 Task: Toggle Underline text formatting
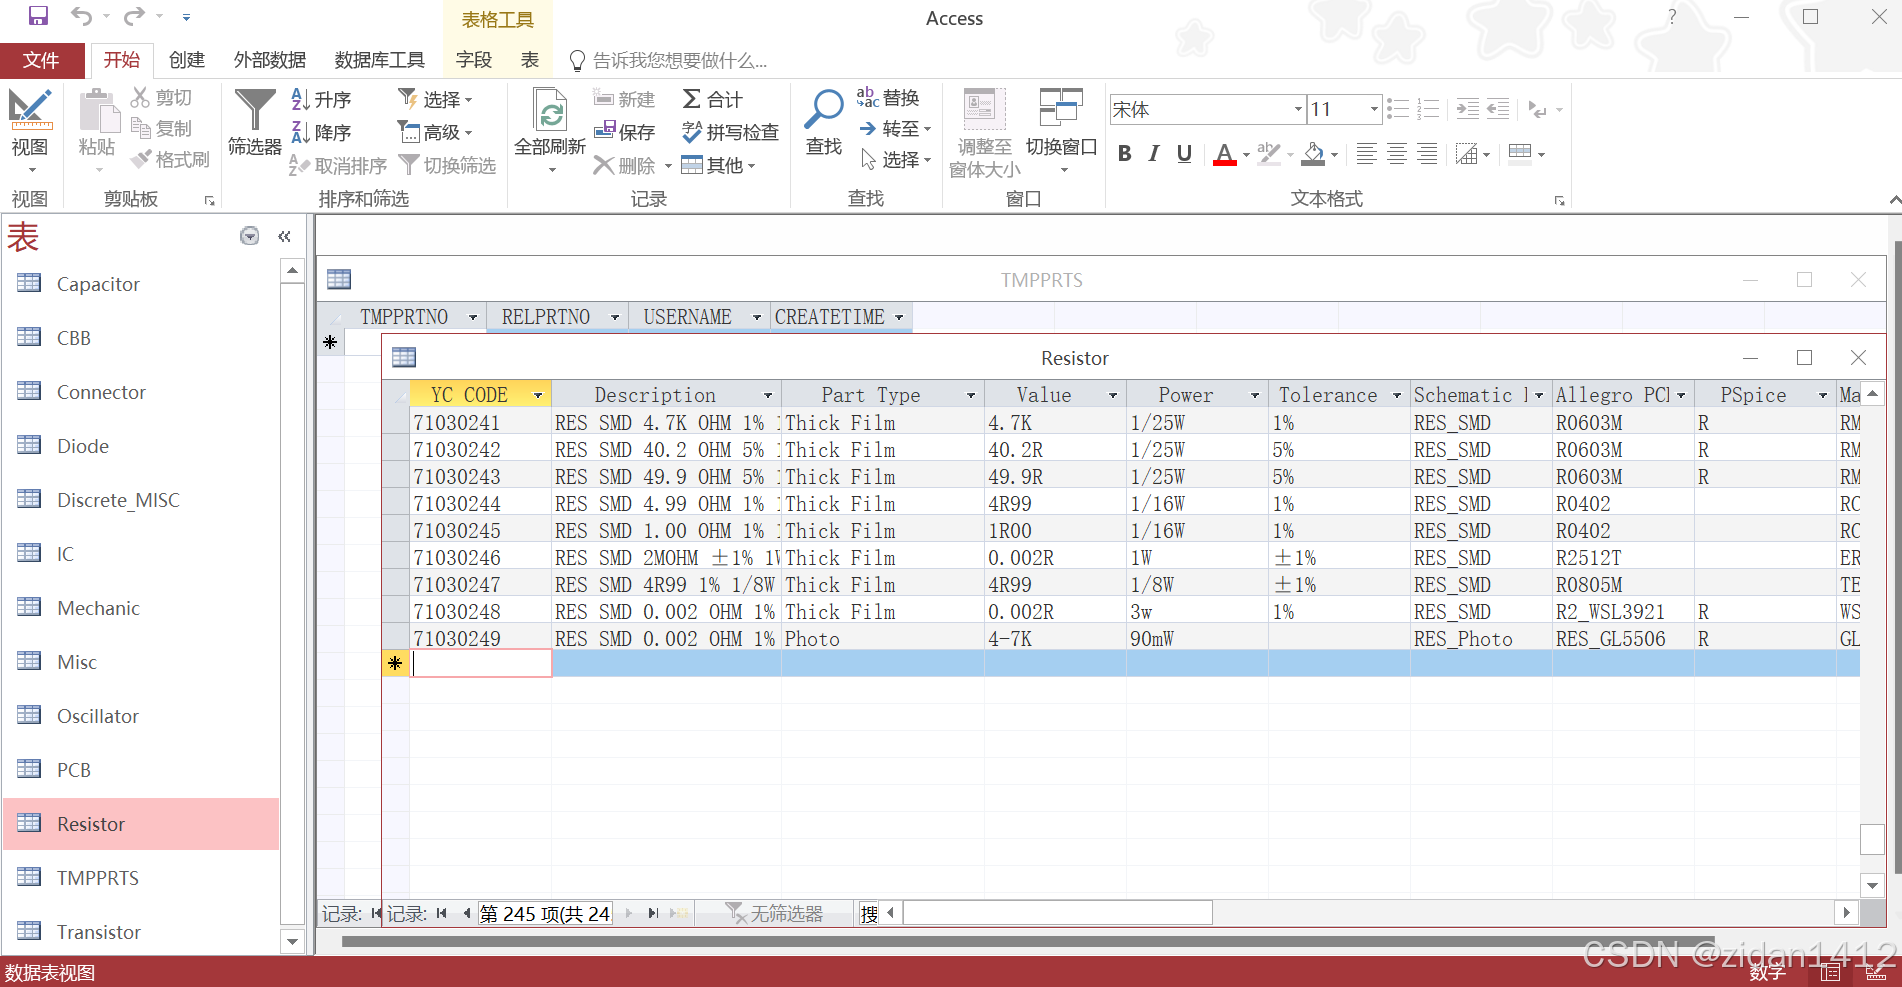[x=1184, y=153]
